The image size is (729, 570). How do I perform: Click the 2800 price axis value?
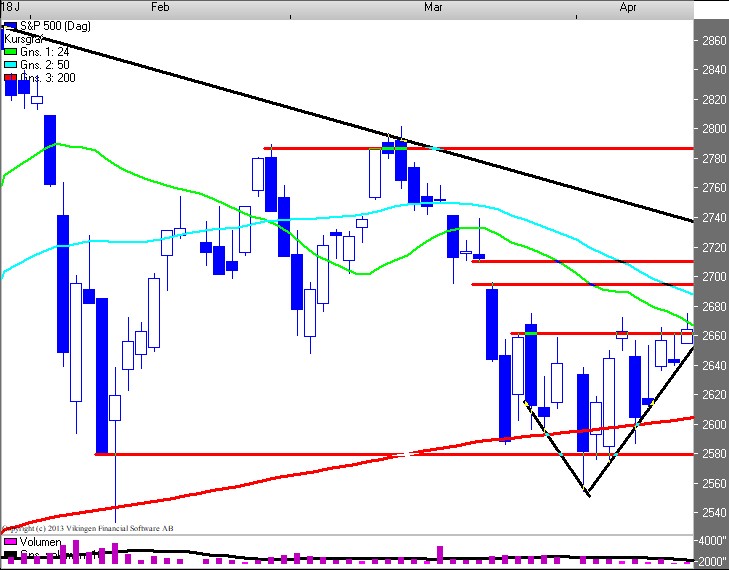point(714,129)
